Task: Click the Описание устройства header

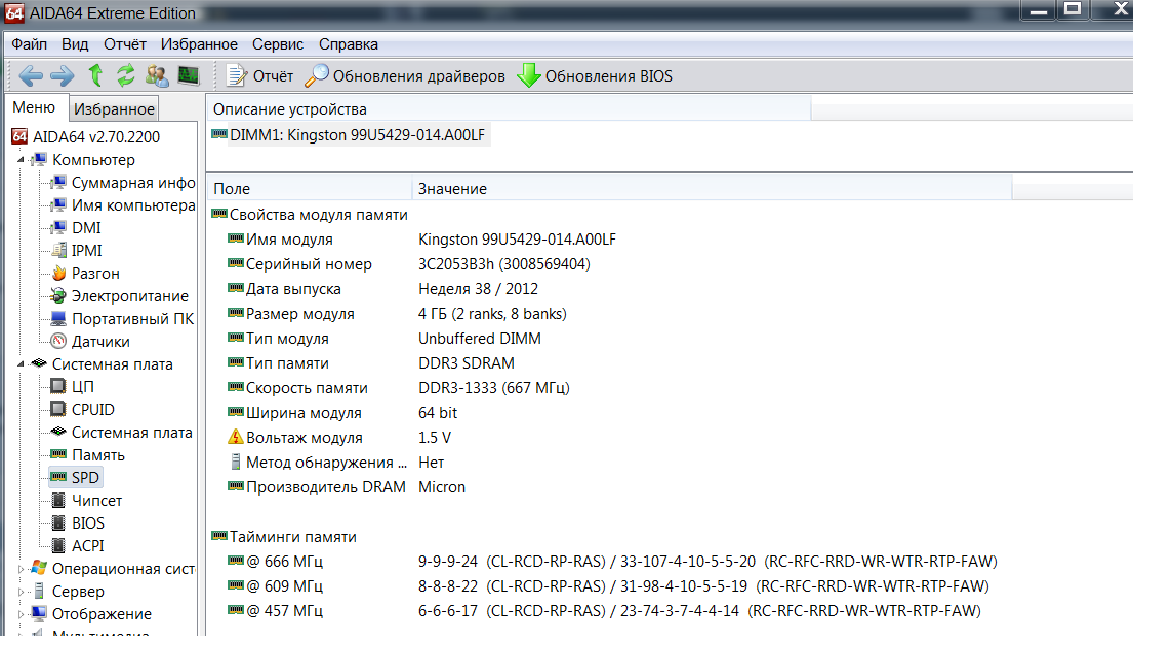Action: 509,109
